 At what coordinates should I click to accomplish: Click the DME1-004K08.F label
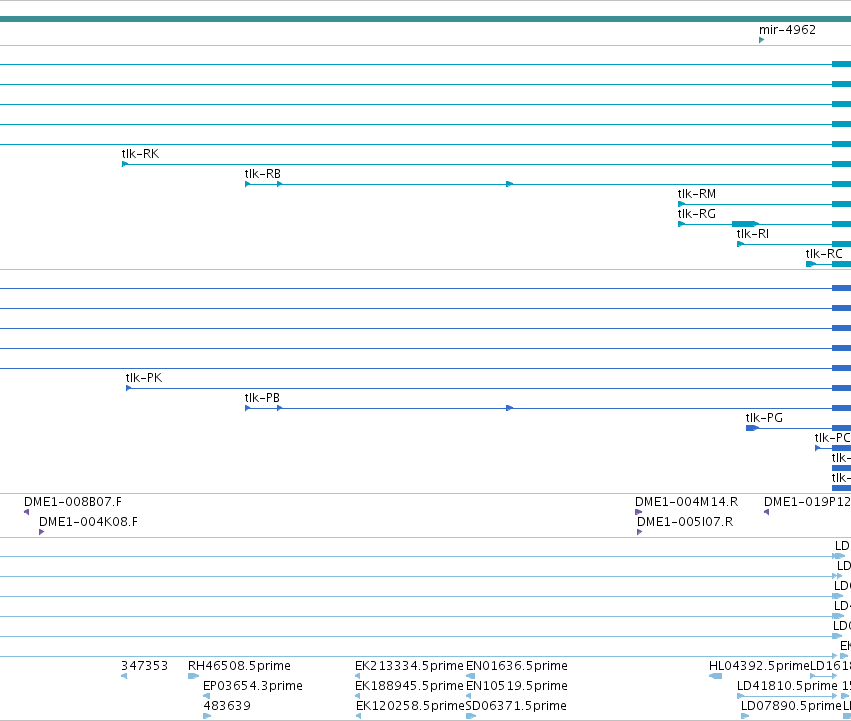click(x=88, y=522)
